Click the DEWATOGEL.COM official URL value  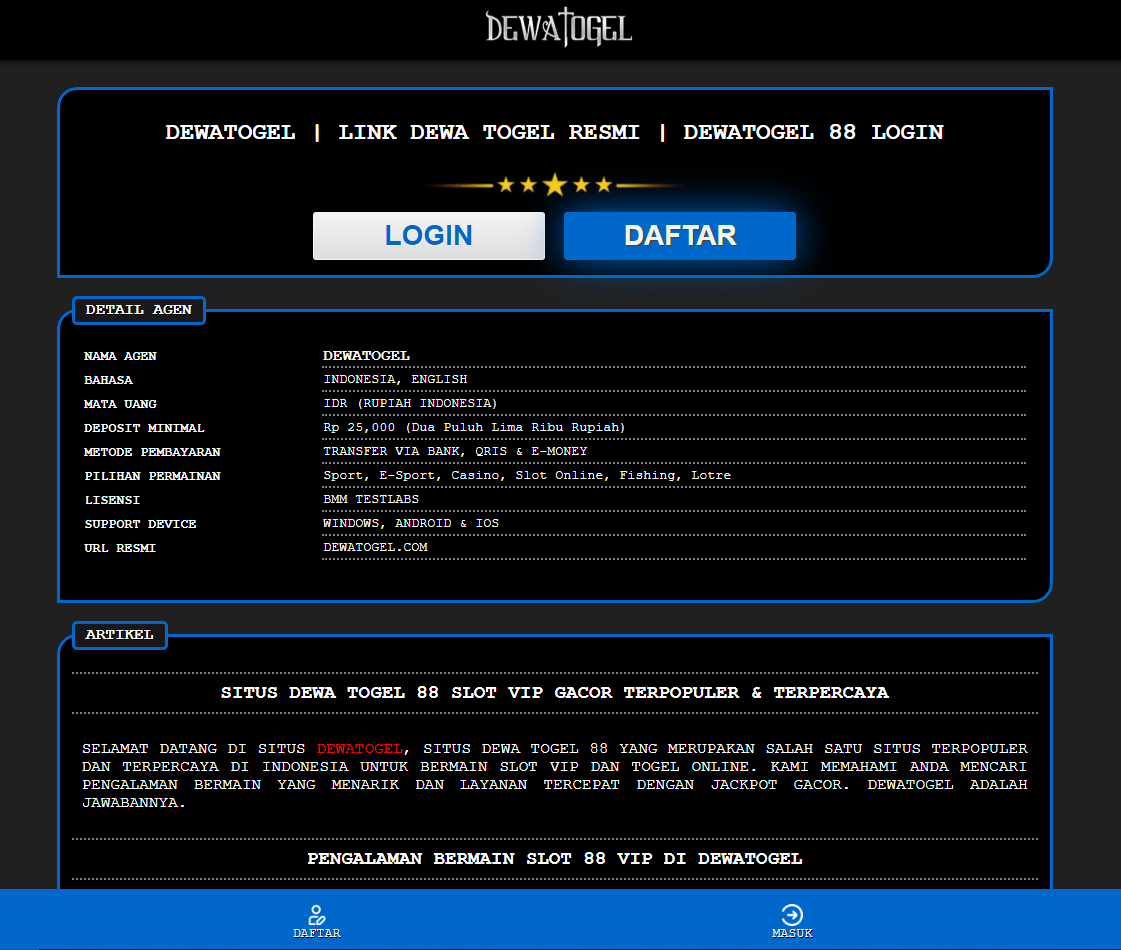pyautogui.click(x=375, y=548)
